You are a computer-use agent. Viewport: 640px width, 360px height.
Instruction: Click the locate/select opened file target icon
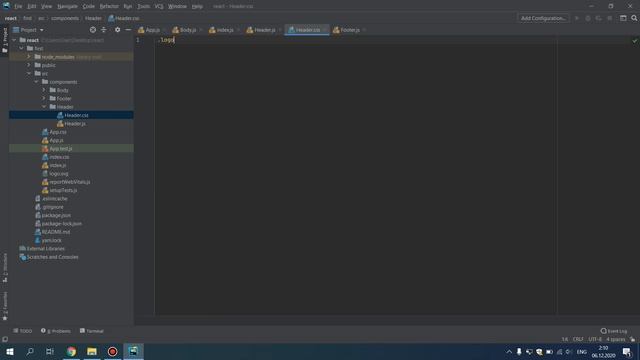[93, 30]
